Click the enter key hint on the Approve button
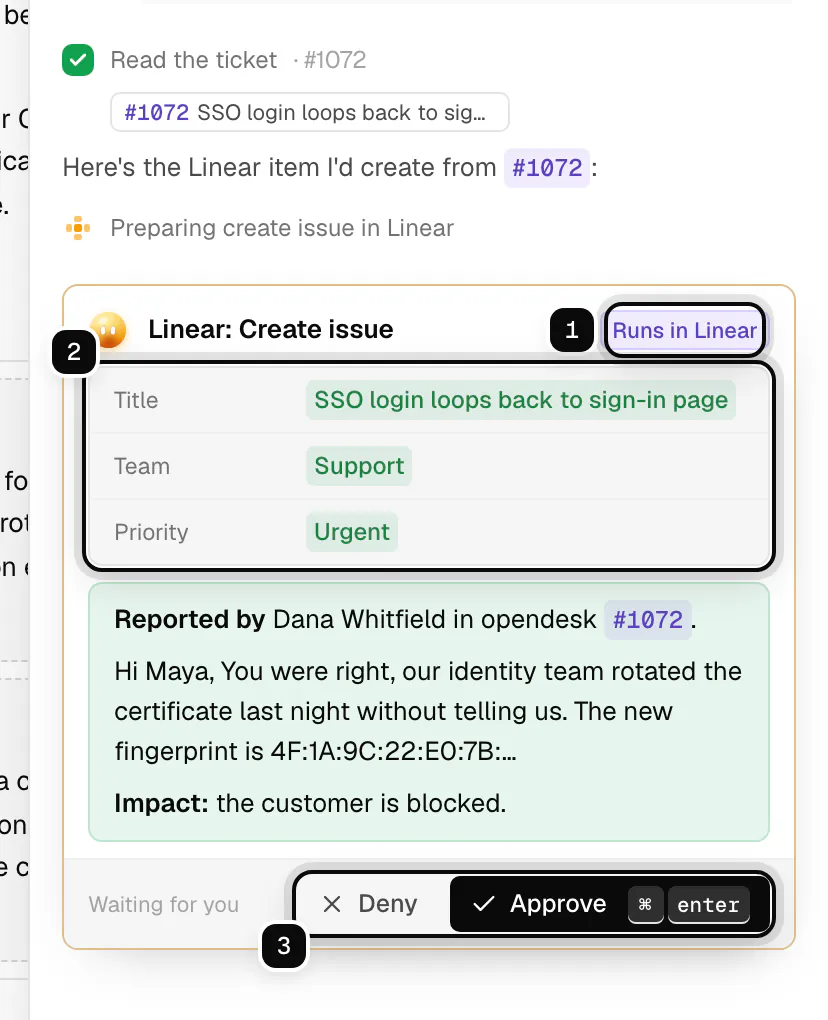828x1020 pixels. point(708,904)
